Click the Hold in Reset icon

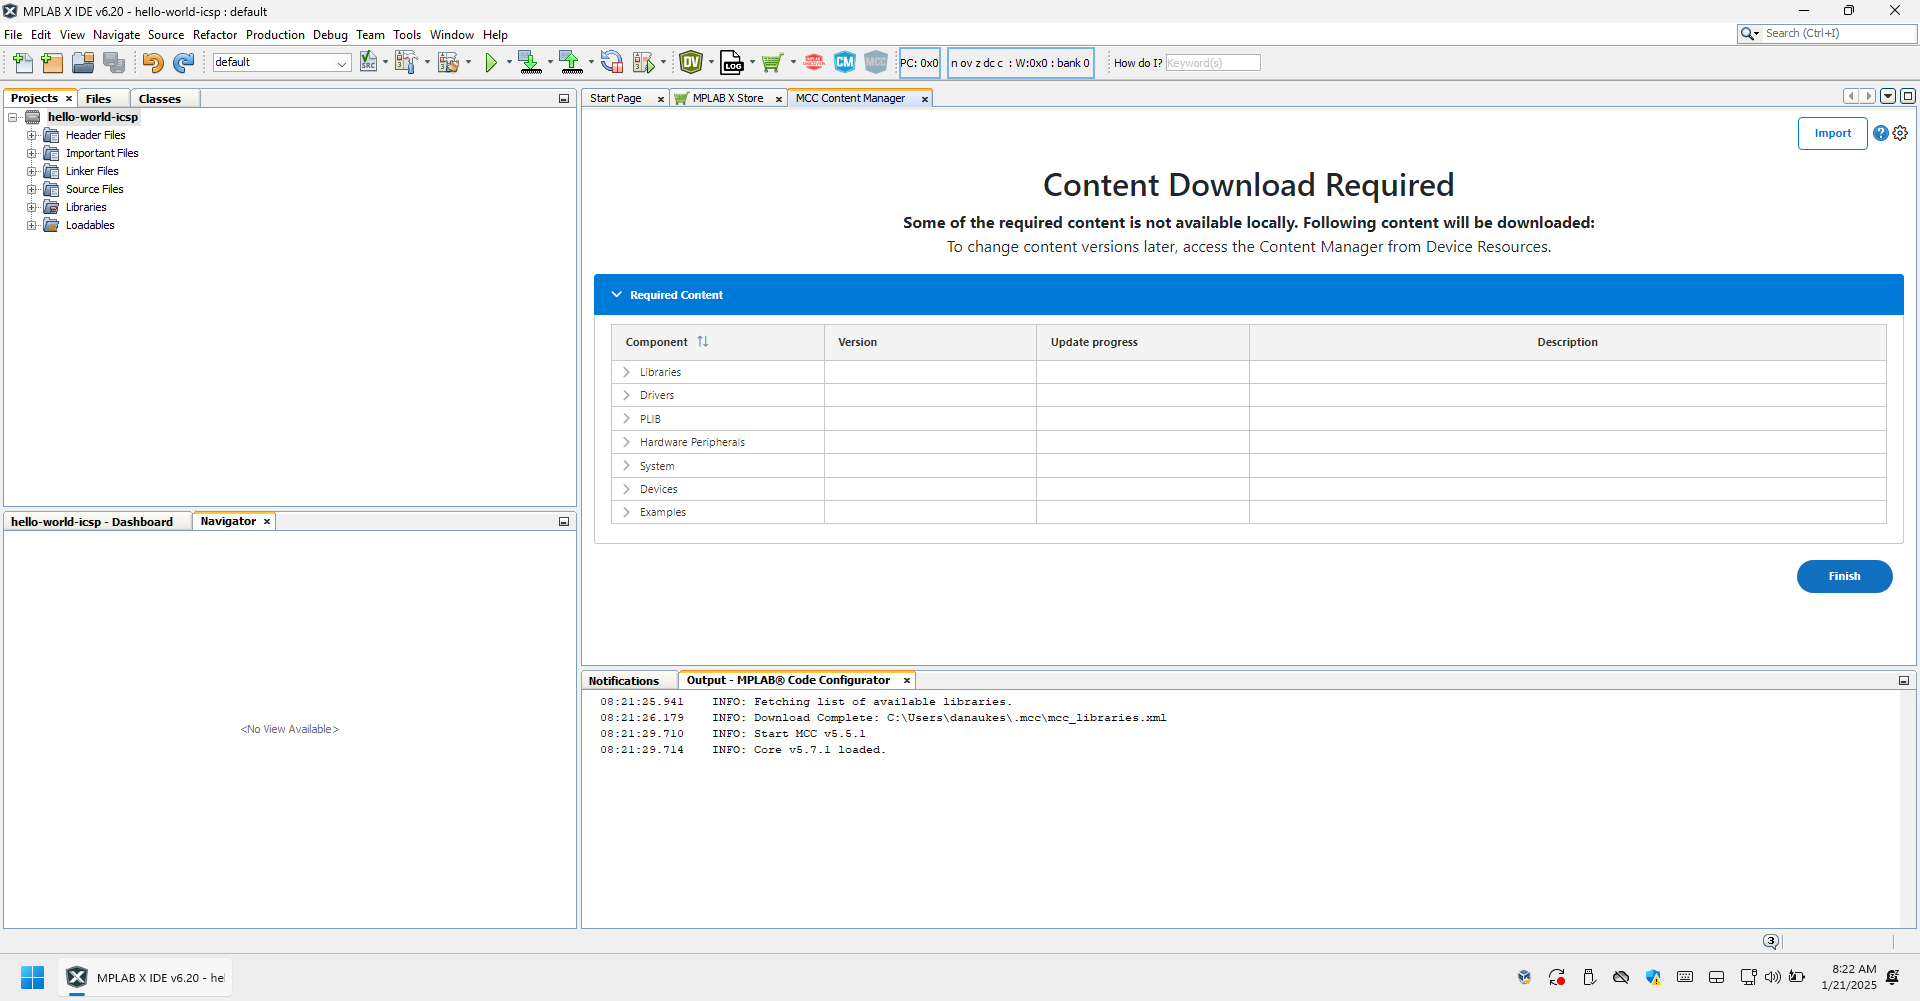tap(611, 62)
